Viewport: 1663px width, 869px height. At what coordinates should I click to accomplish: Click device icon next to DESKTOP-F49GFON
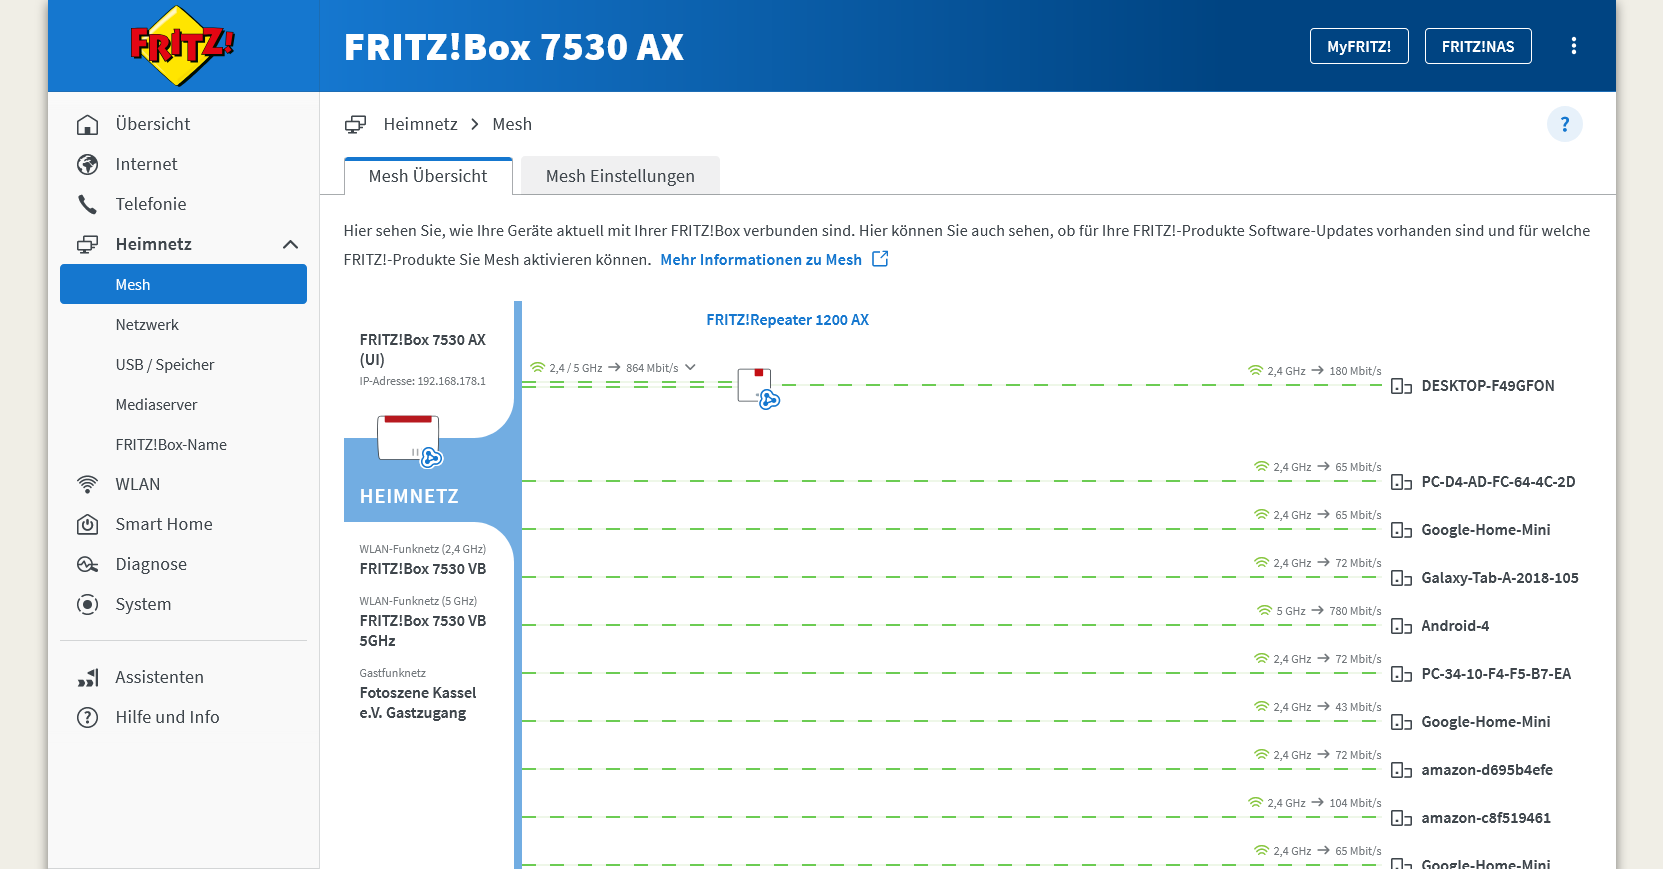[1401, 386]
